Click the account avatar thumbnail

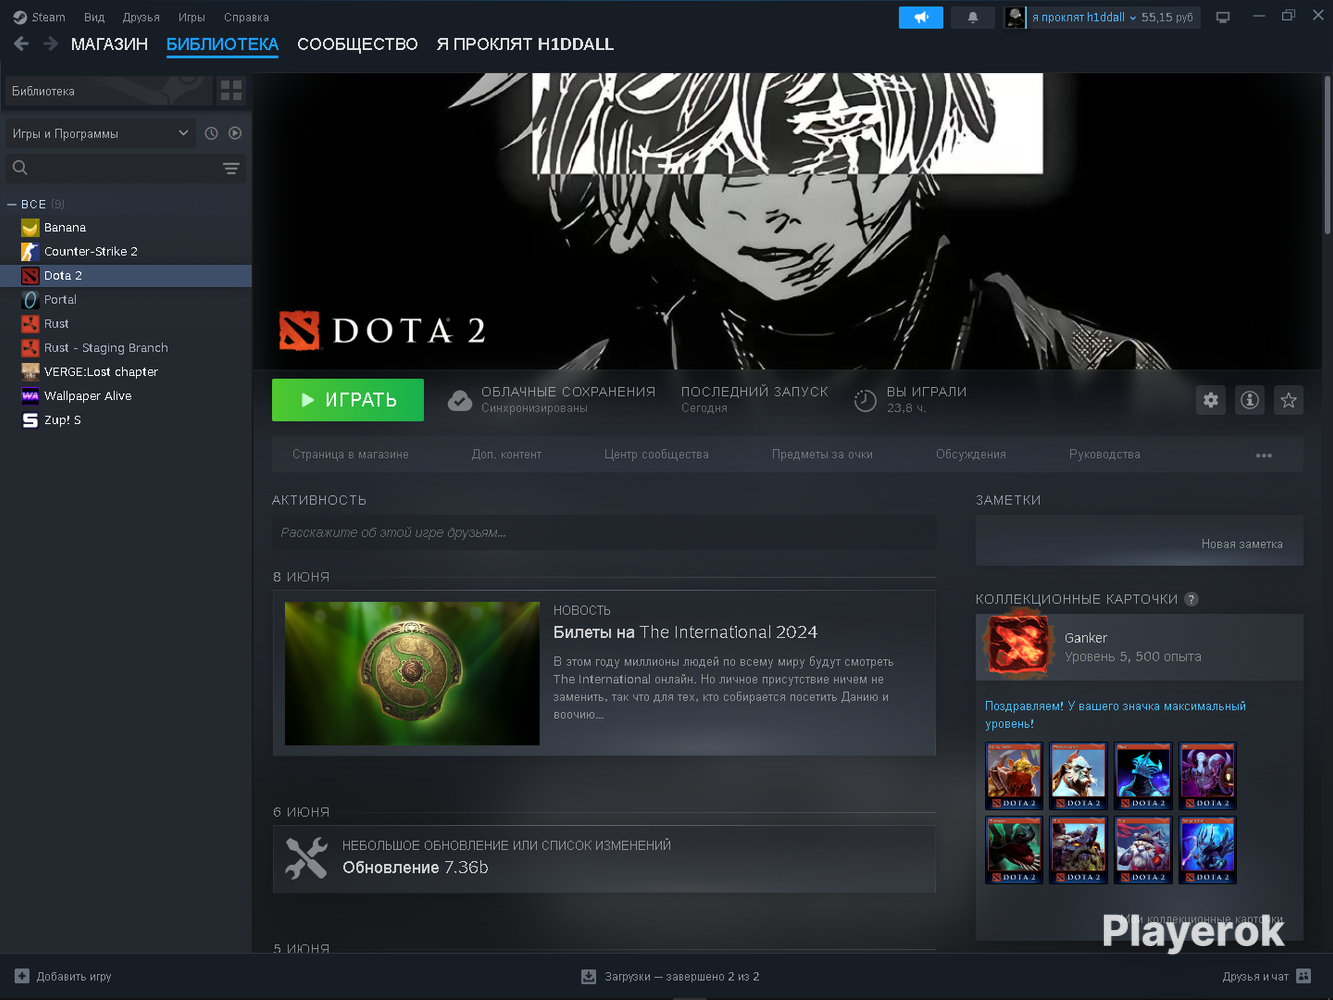point(1015,17)
